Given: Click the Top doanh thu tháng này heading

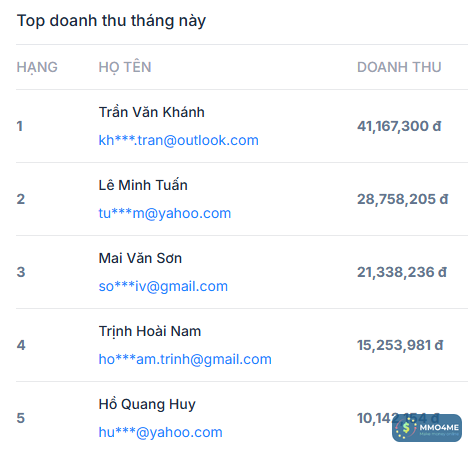Looking at the screenshot, I should tap(111, 21).
